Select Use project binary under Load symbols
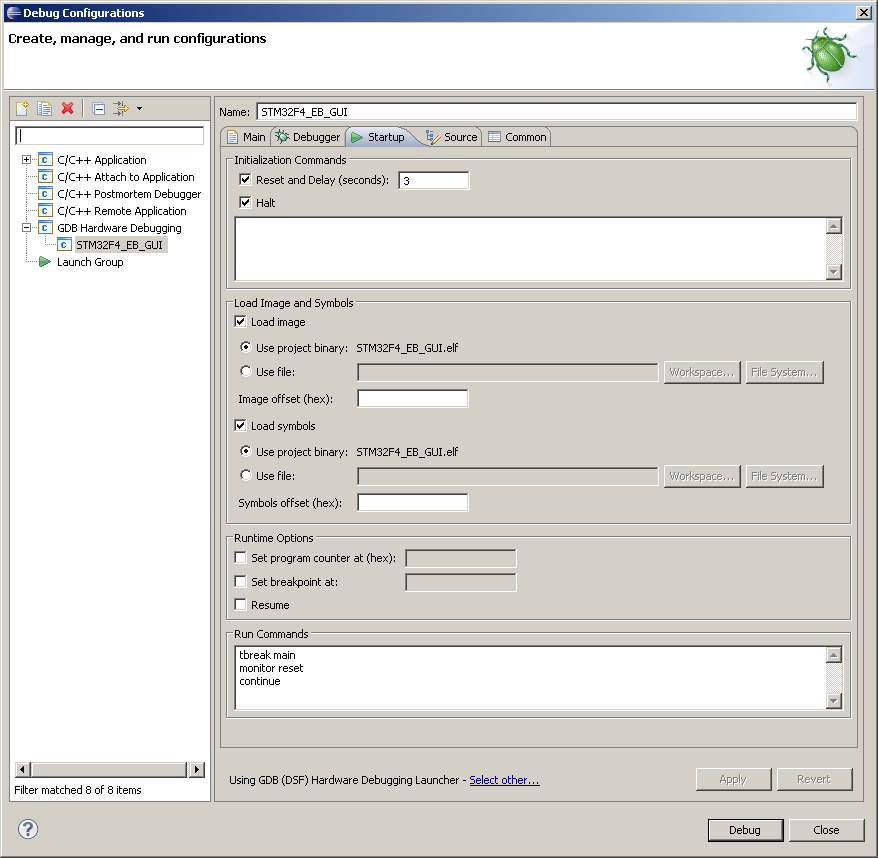Viewport: 878px width, 858px height. coord(245,451)
